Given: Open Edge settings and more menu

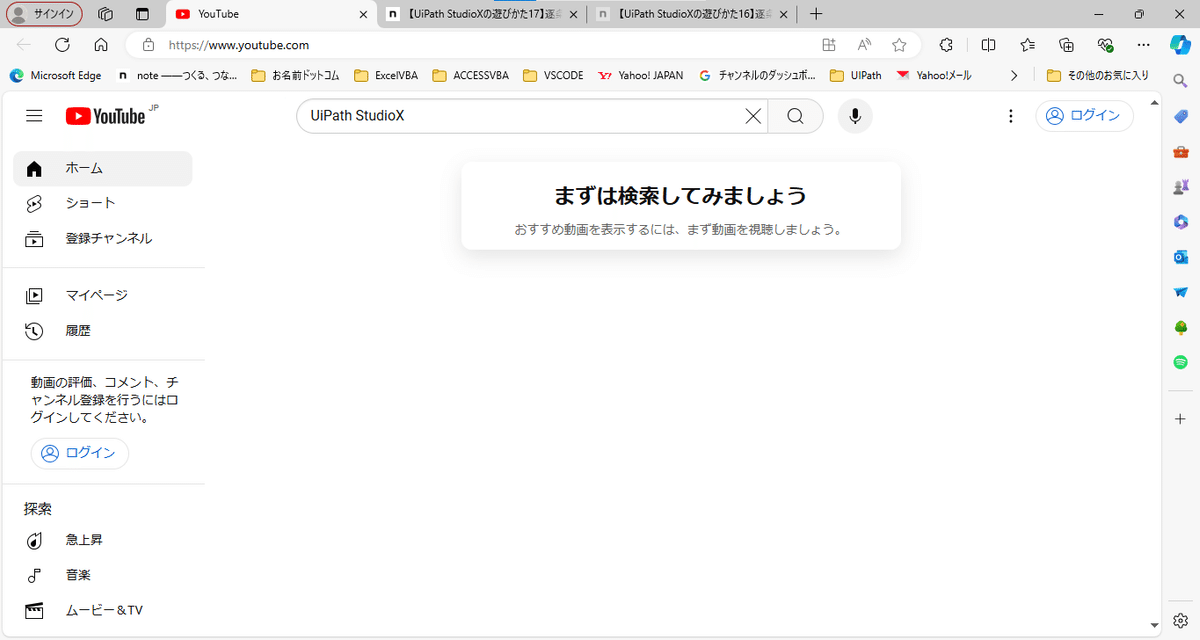Looking at the screenshot, I should tap(1144, 45).
